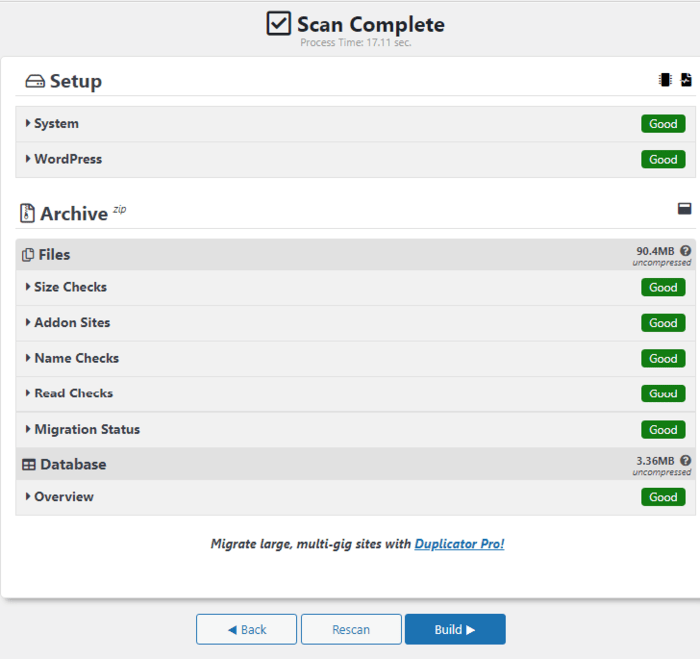This screenshot has width=700, height=659.
Task: Open the scan log file icon
Action: (686, 80)
